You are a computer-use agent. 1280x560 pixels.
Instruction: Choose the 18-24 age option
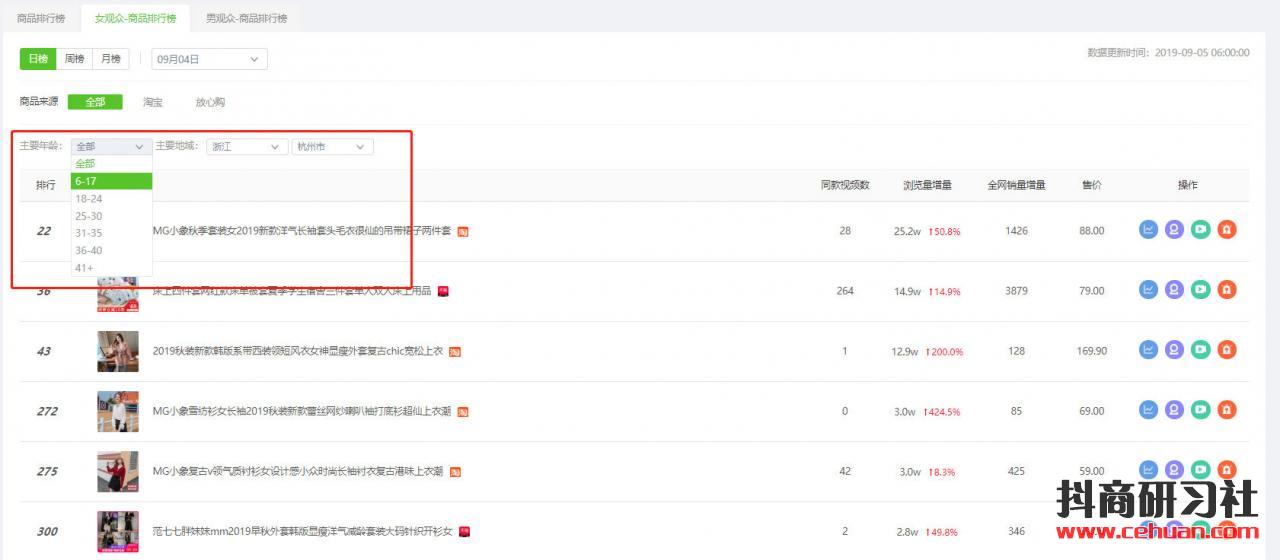click(x=89, y=199)
